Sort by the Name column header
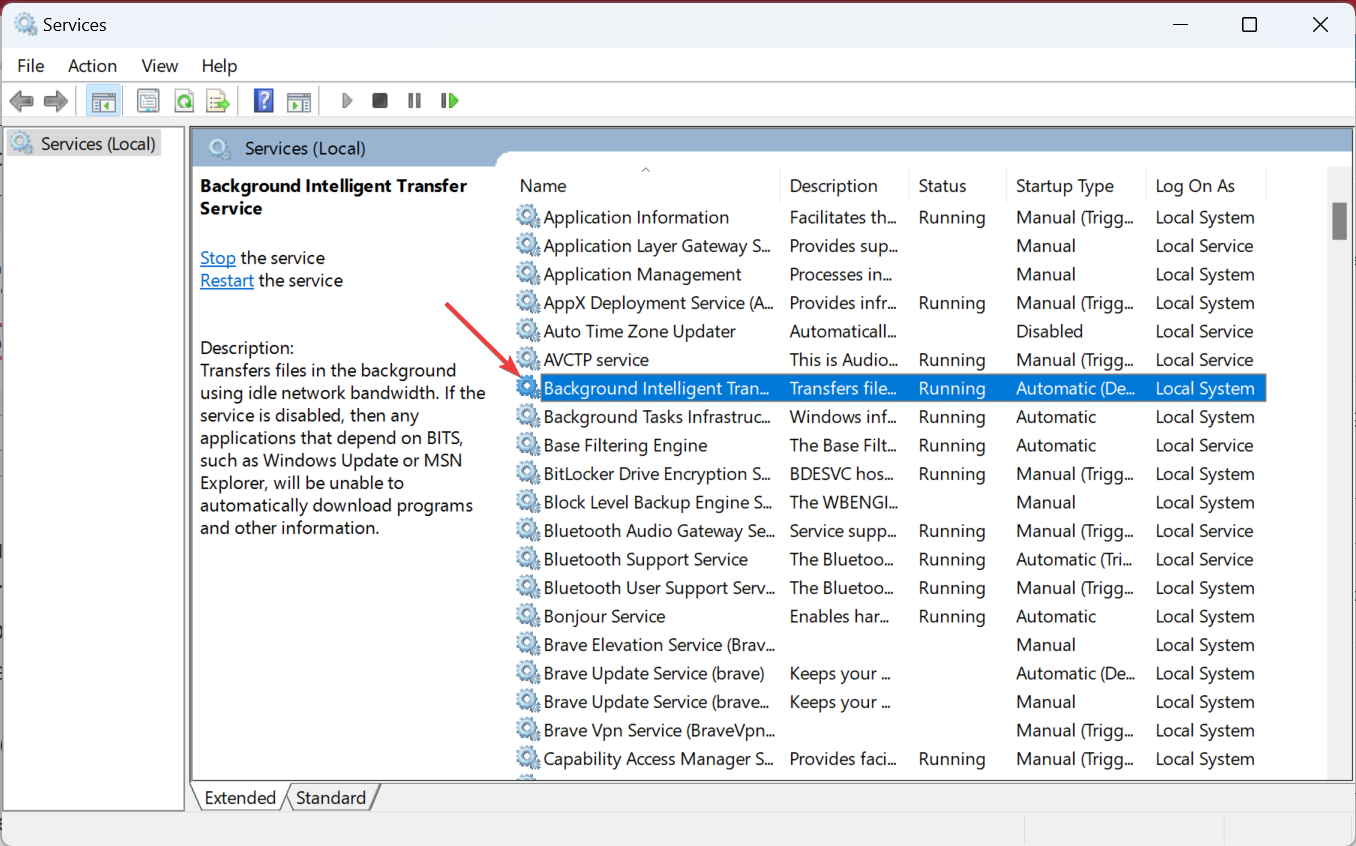Image resolution: width=1356 pixels, height=846 pixels. click(x=647, y=186)
